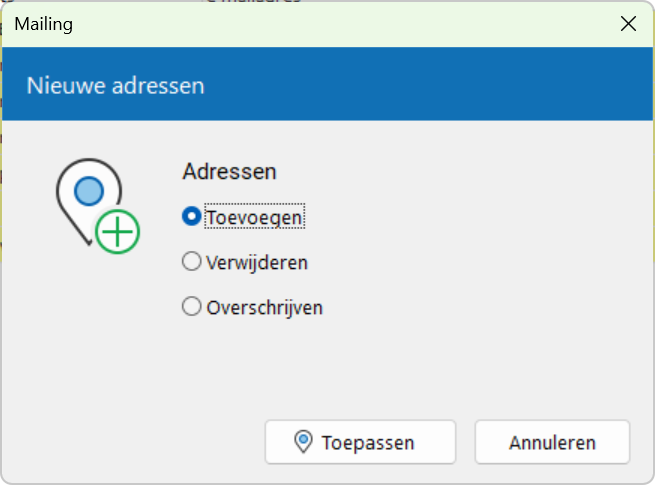Cancel using the Annuleren button
This screenshot has width=655, height=485.
click(552, 442)
